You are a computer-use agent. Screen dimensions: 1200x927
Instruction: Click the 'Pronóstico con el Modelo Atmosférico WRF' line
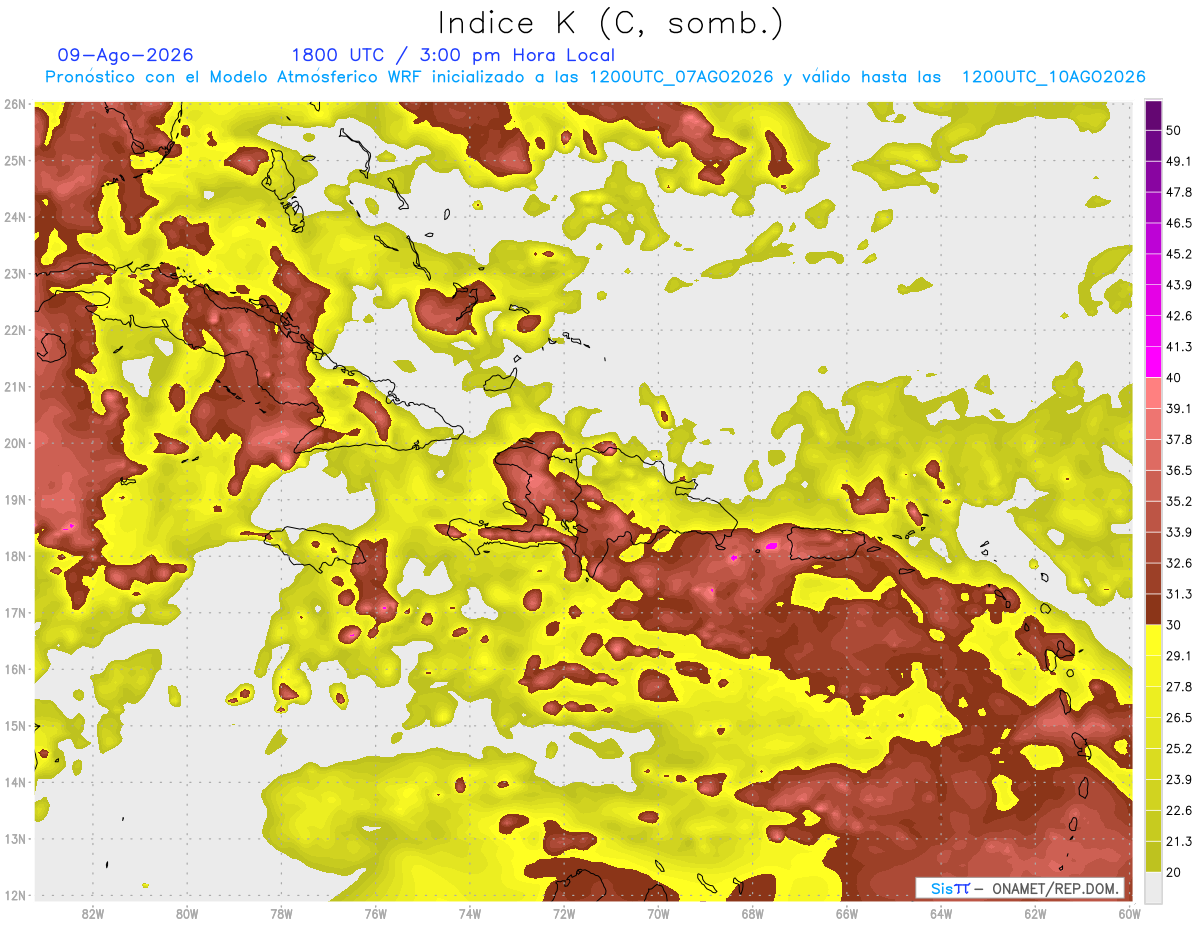[595, 77]
